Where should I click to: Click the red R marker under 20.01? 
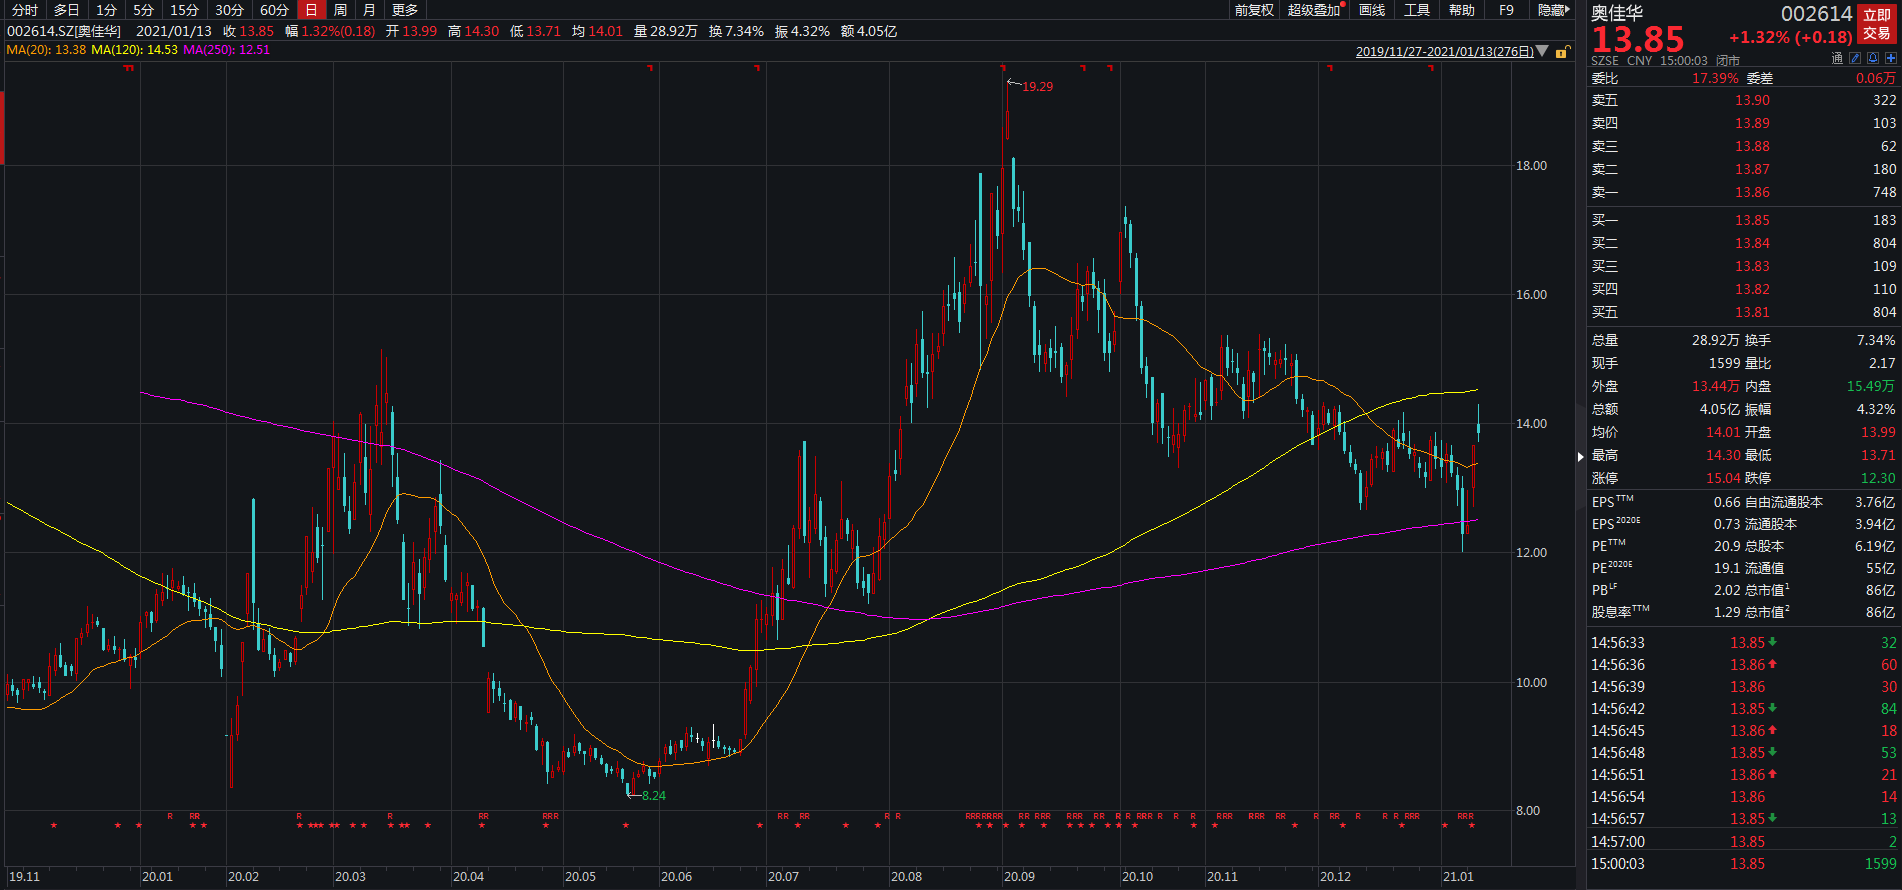(170, 817)
